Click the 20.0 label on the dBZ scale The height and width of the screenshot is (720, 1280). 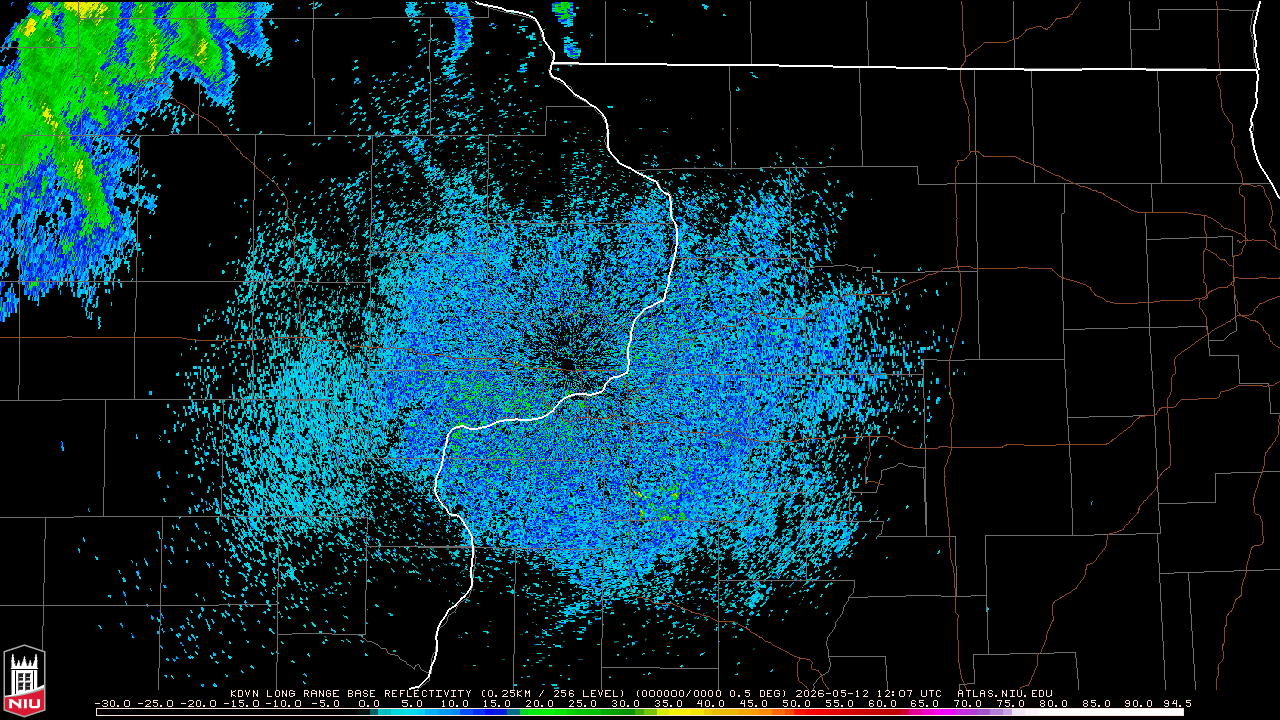click(540, 704)
